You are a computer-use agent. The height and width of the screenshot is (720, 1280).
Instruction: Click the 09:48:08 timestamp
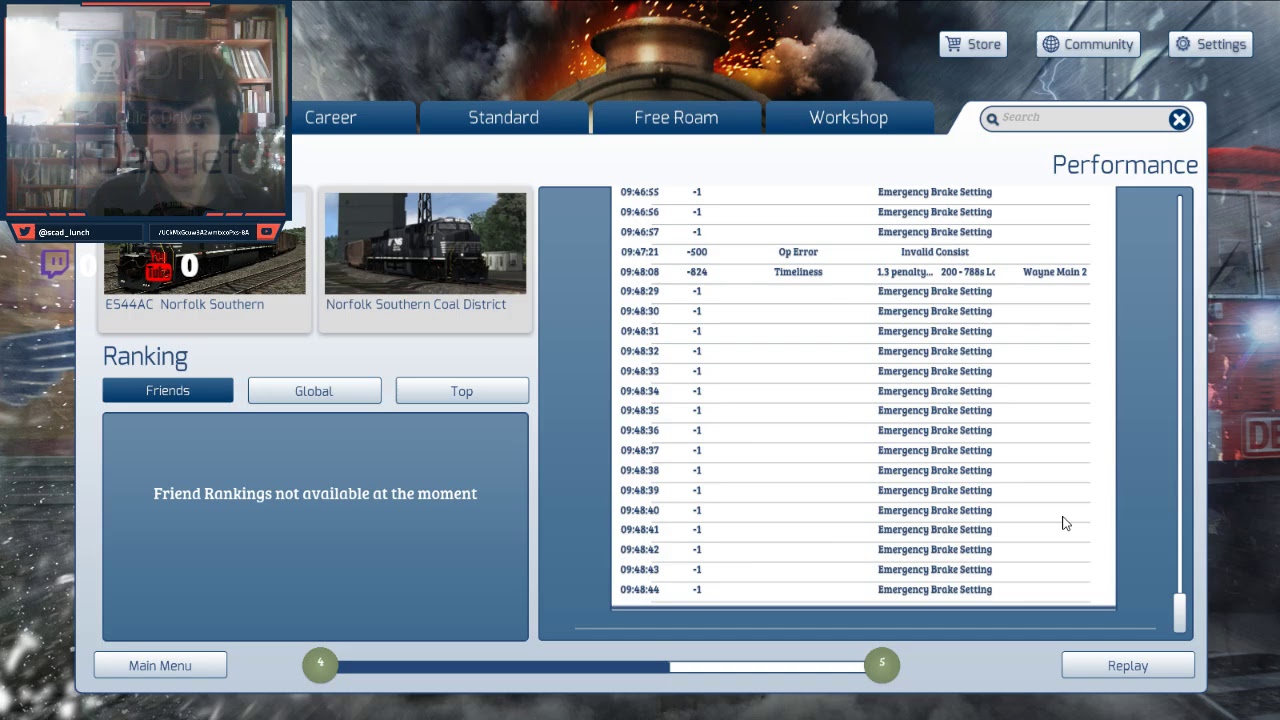639,272
